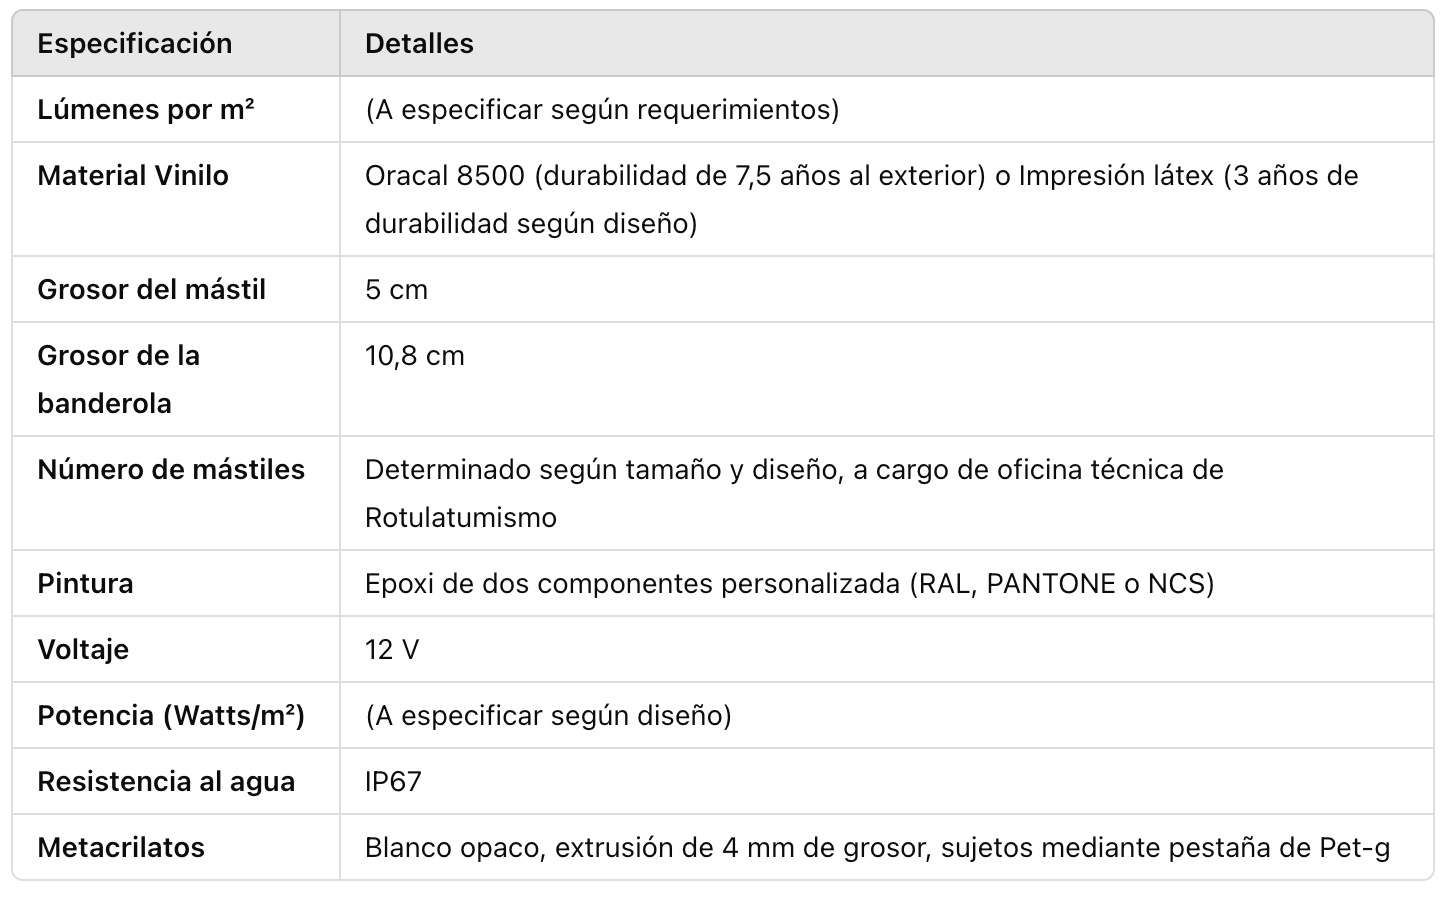
Task: Select the Grosor del mástil label
Action: click(x=152, y=290)
